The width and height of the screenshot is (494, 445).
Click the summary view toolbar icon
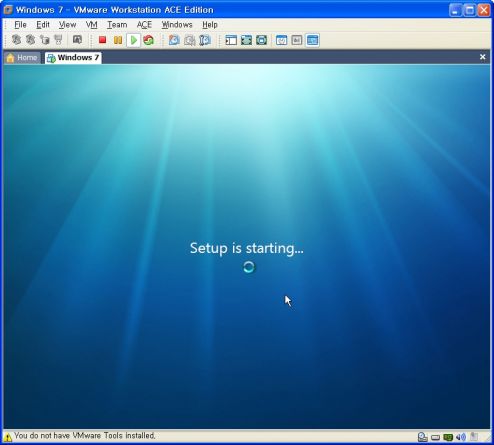pos(282,40)
